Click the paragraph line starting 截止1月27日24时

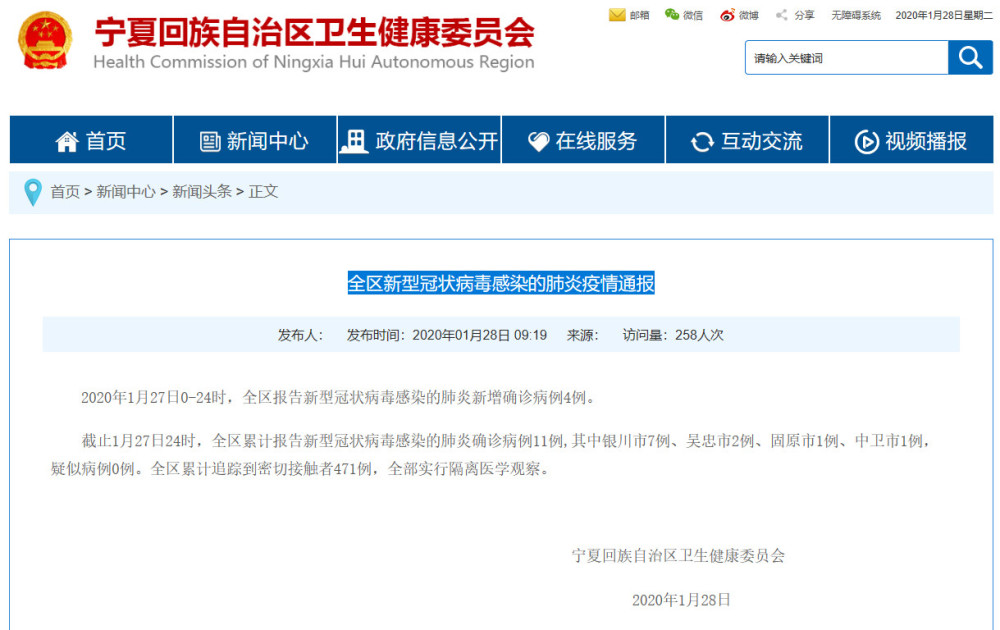(506, 441)
